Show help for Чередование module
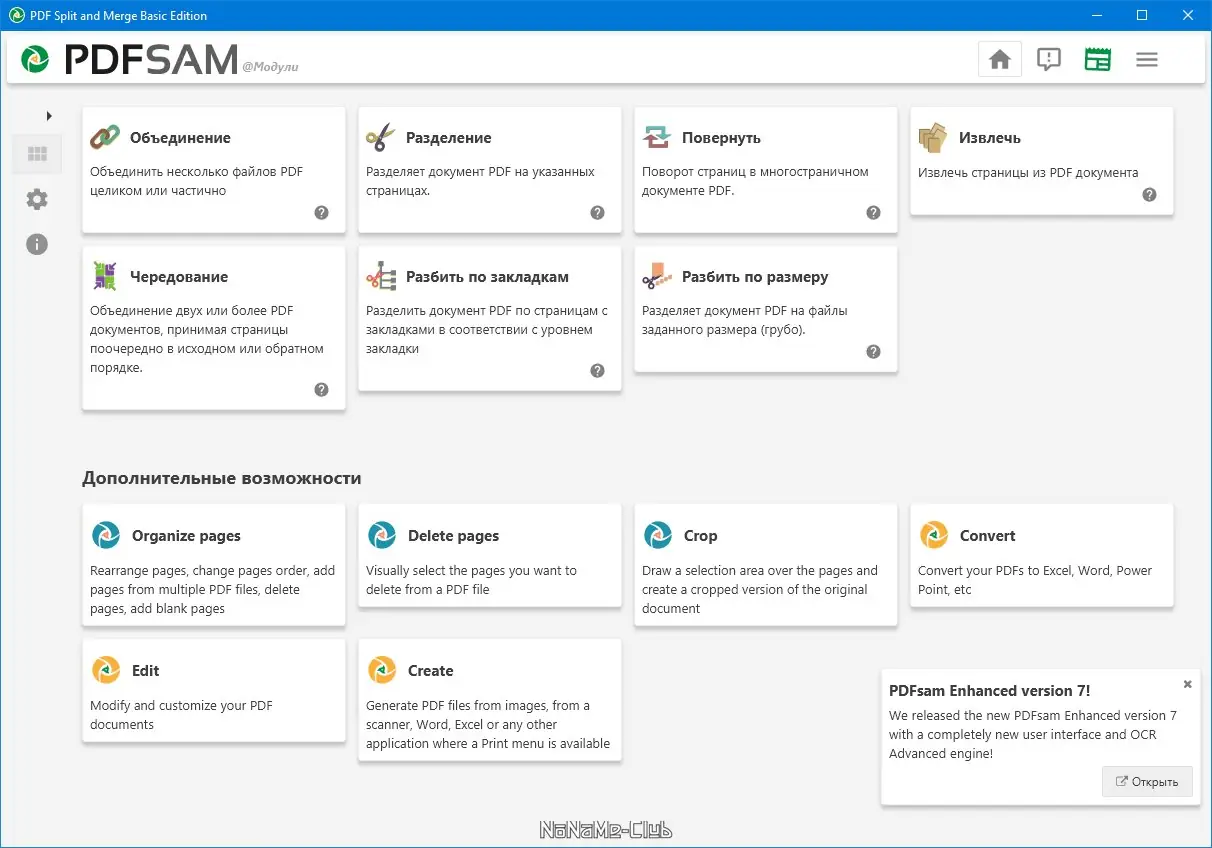1212x848 pixels. click(x=322, y=389)
